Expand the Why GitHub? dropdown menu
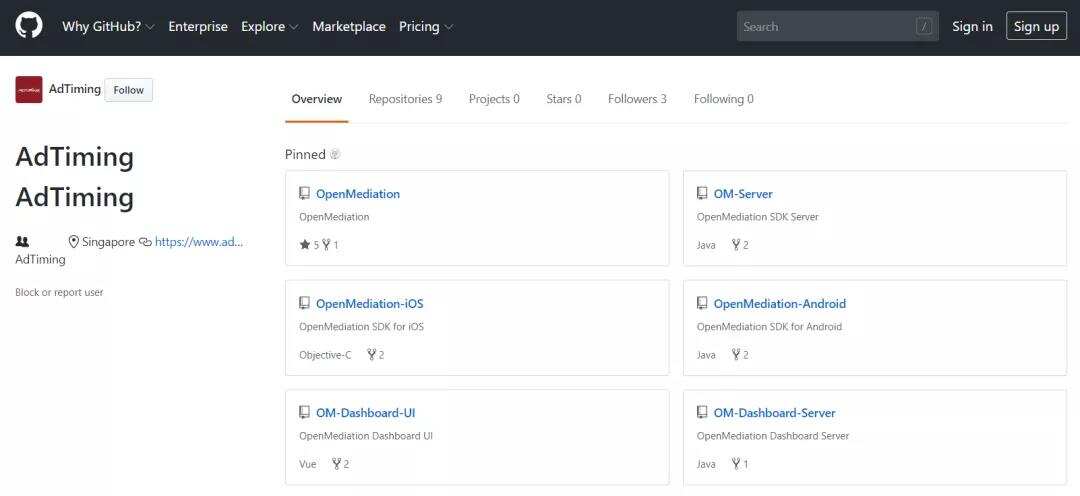This screenshot has height=496, width=1080. (x=108, y=27)
